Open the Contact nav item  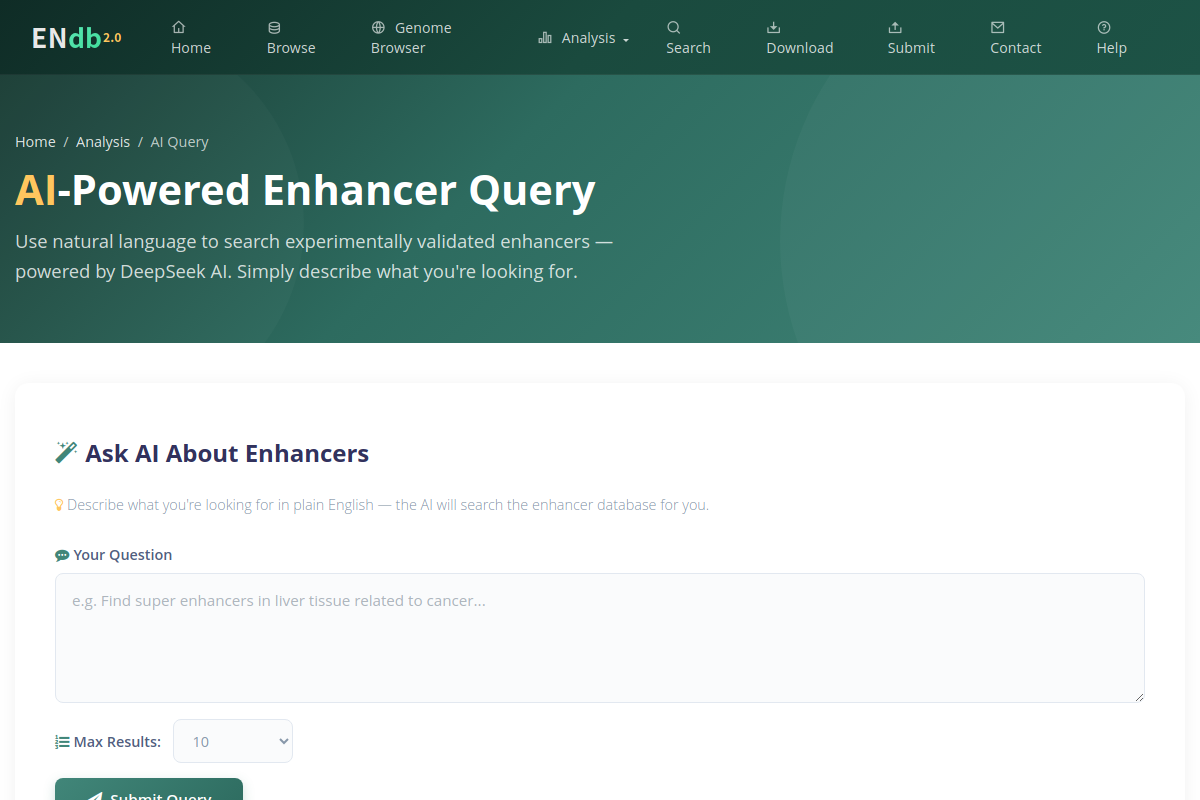coord(1016,38)
